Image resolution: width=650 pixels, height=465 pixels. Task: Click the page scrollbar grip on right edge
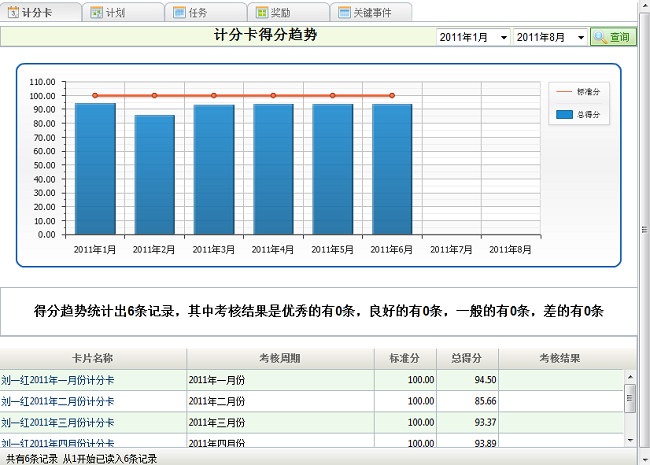(644, 229)
